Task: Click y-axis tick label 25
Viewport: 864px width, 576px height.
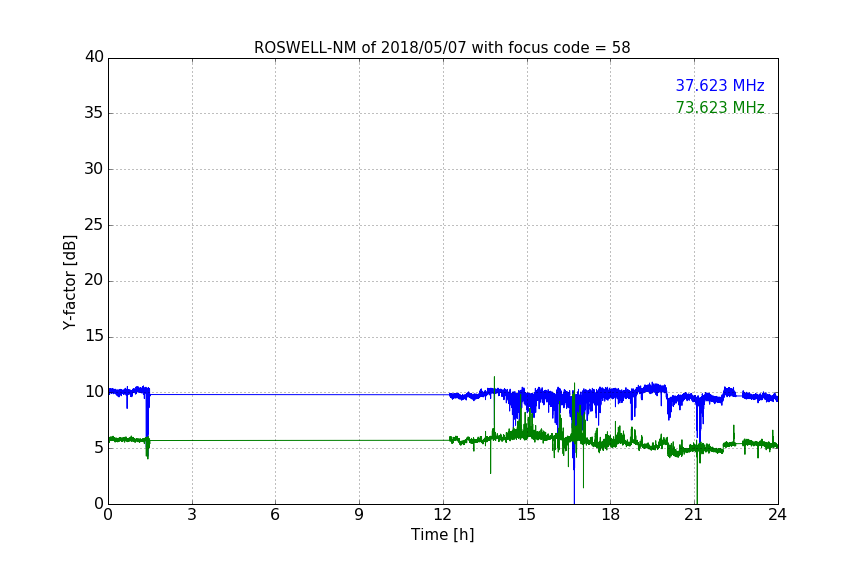Action: 94,225
